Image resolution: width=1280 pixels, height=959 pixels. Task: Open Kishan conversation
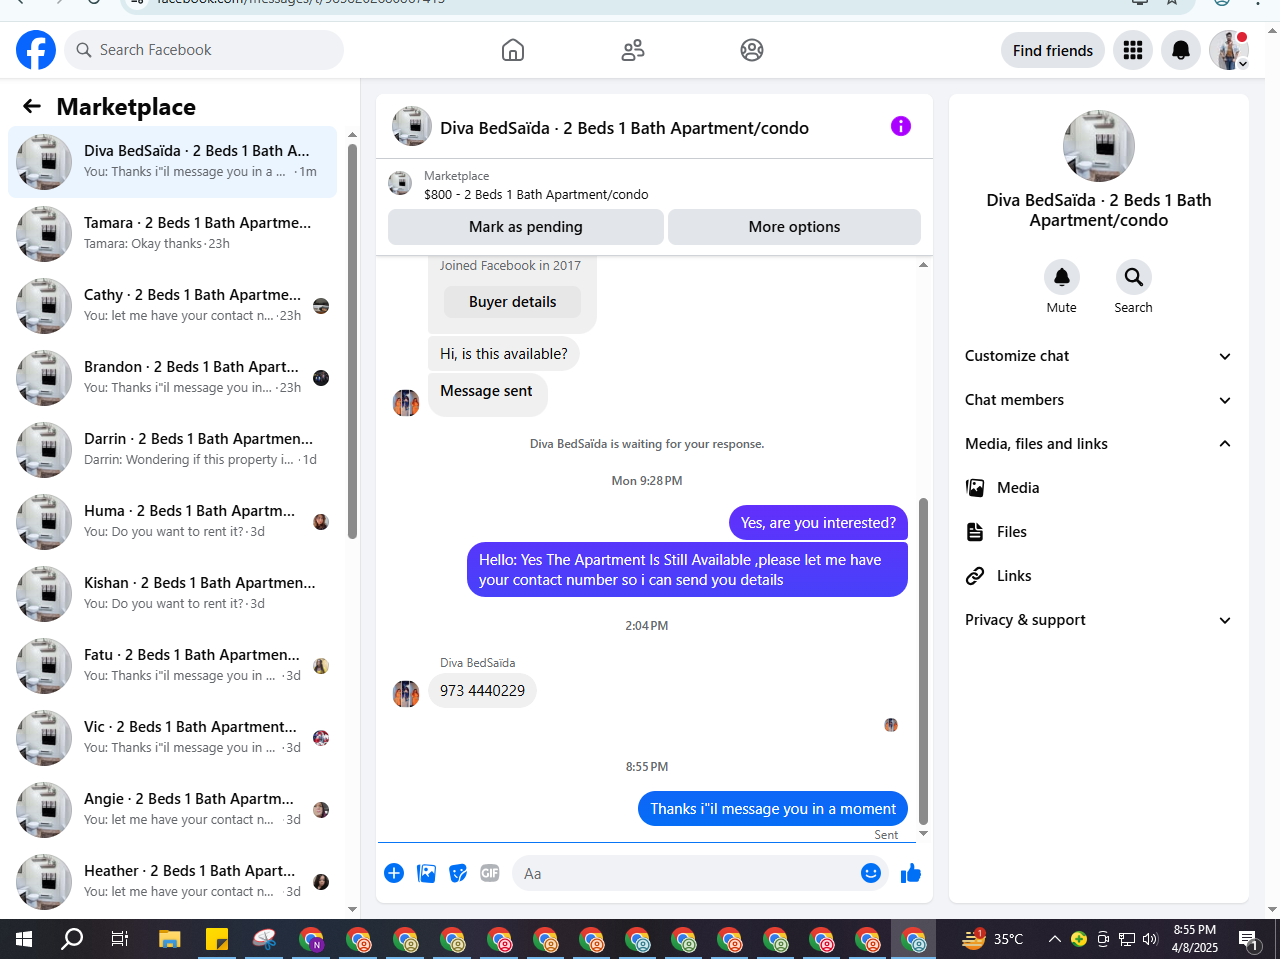[x=172, y=594]
